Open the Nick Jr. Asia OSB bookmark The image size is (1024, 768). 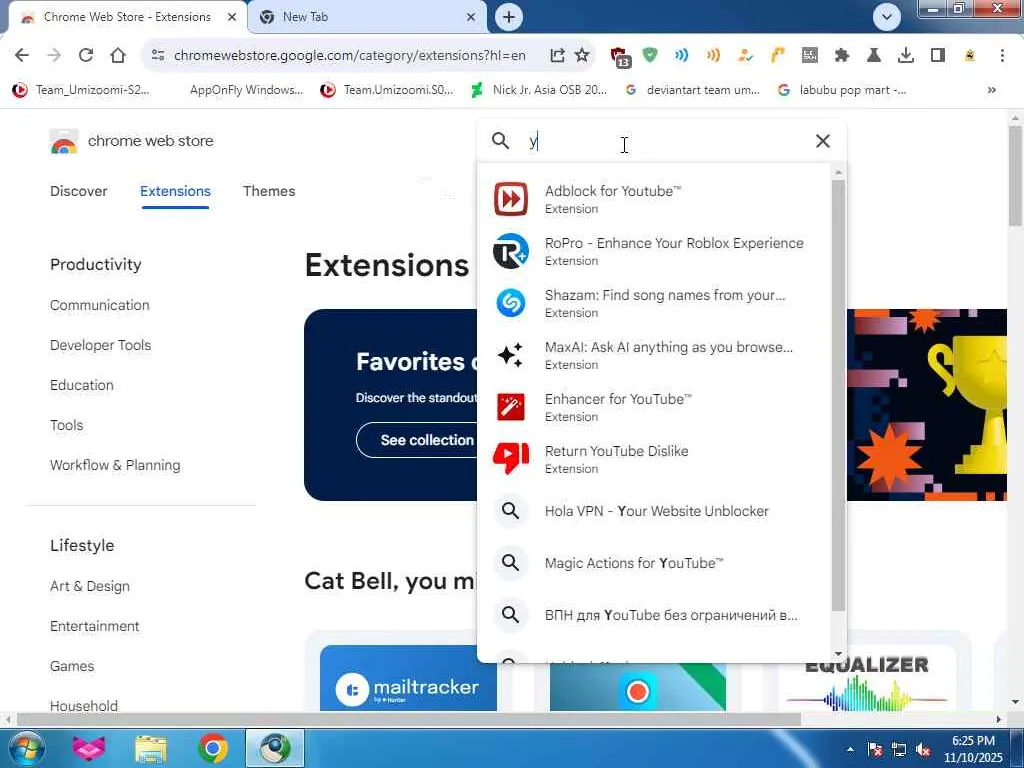(x=539, y=90)
